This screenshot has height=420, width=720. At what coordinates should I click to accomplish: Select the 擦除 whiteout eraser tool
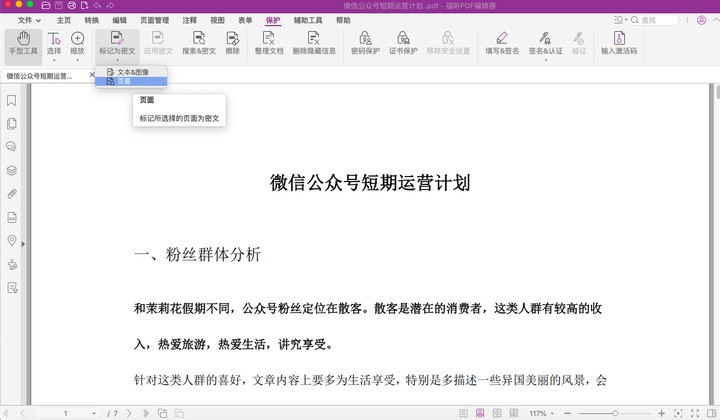pos(232,43)
